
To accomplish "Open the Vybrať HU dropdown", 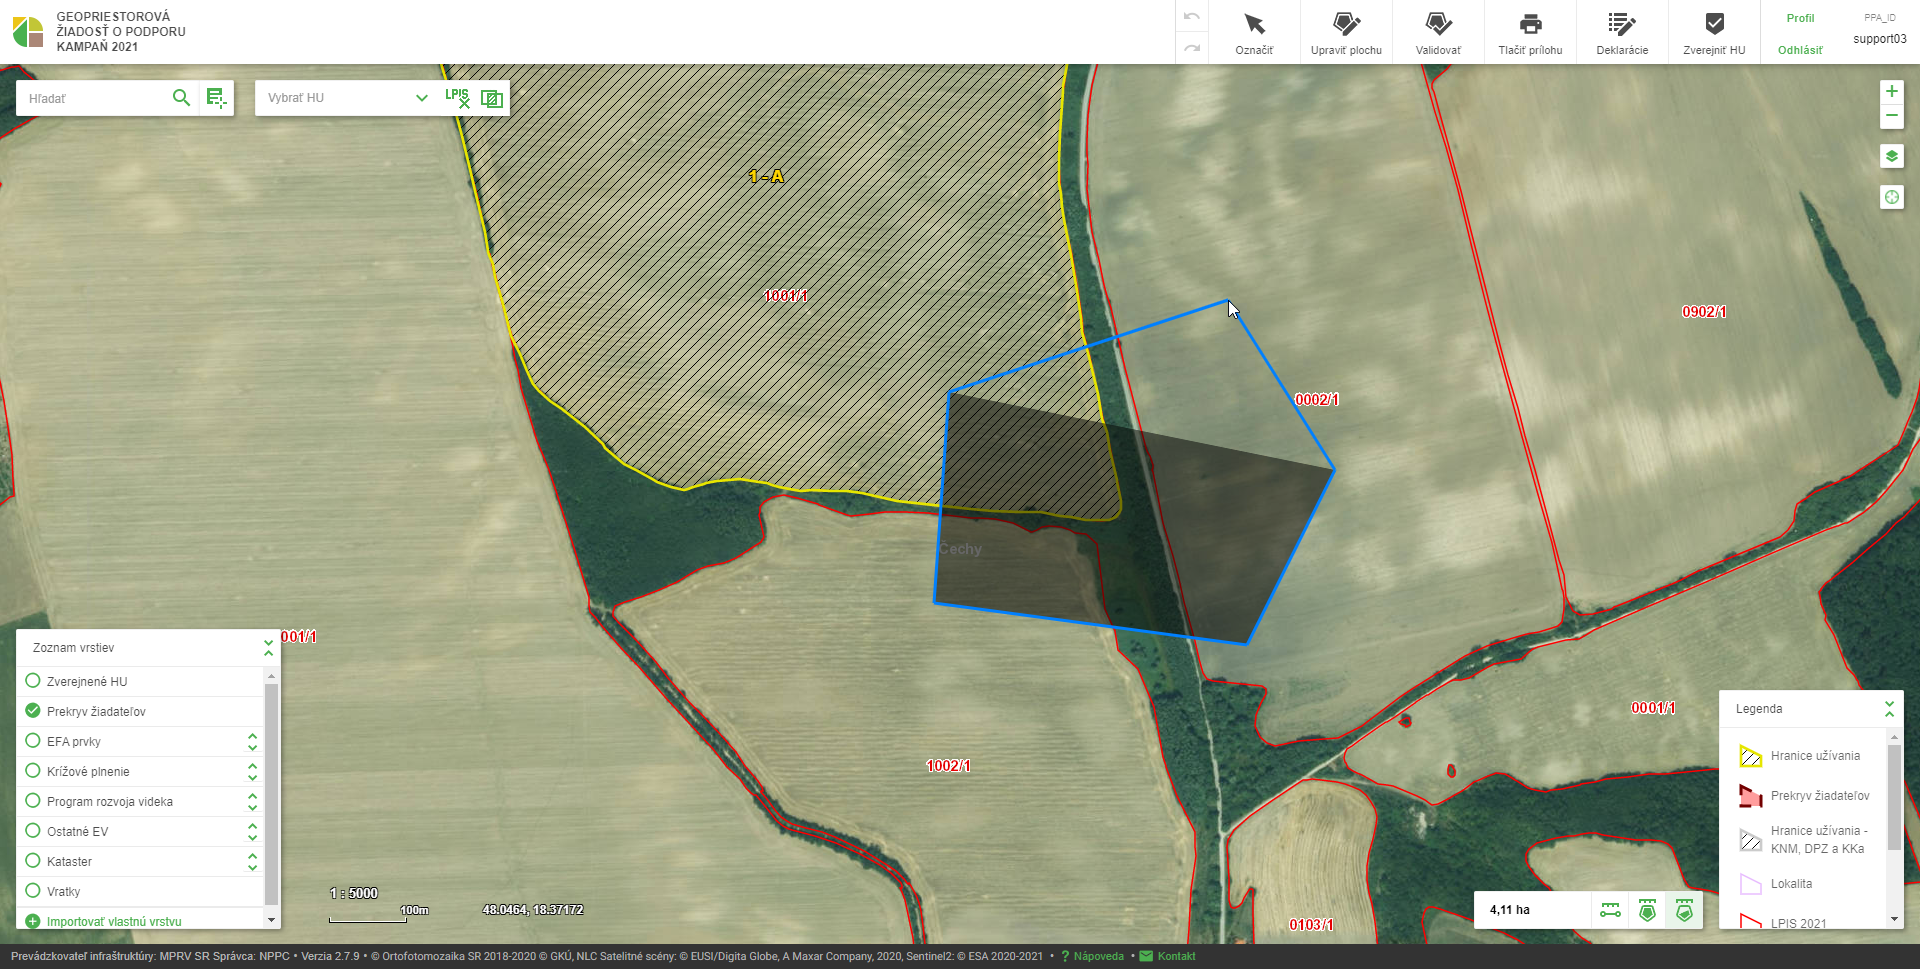I will pos(346,98).
